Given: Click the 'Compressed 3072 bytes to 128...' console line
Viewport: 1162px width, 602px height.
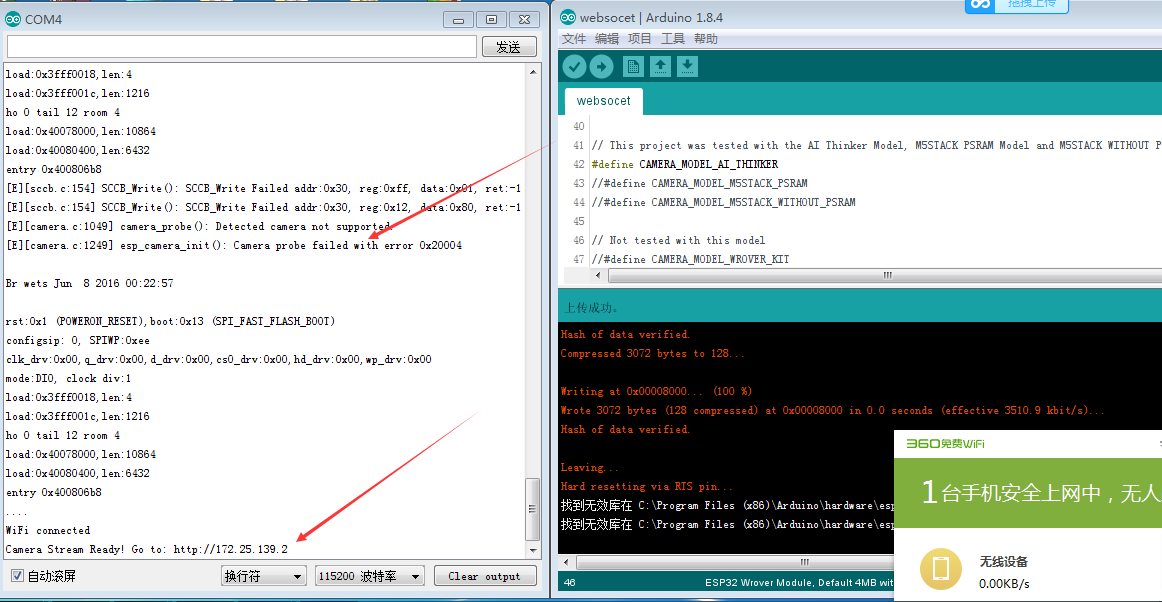Looking at the screenshot, I should pos(652,354).
